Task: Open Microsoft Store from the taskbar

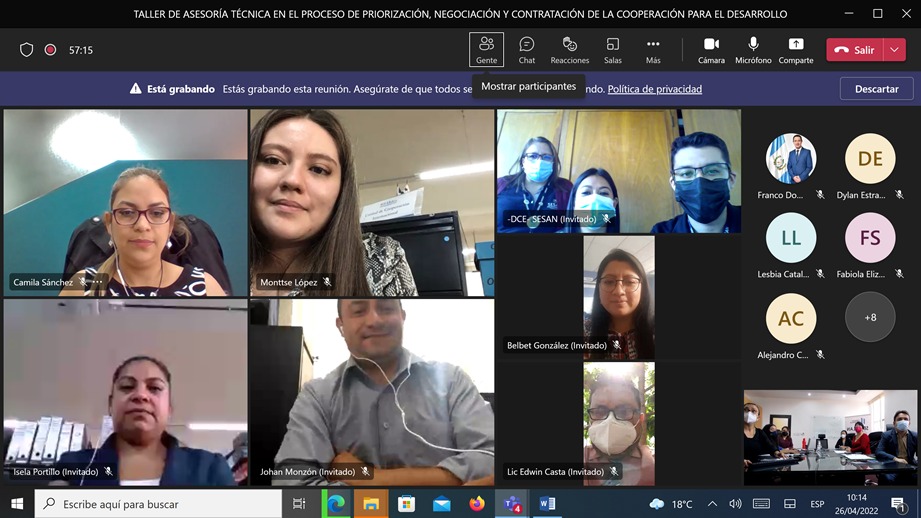Action: (x=406, y=504)
